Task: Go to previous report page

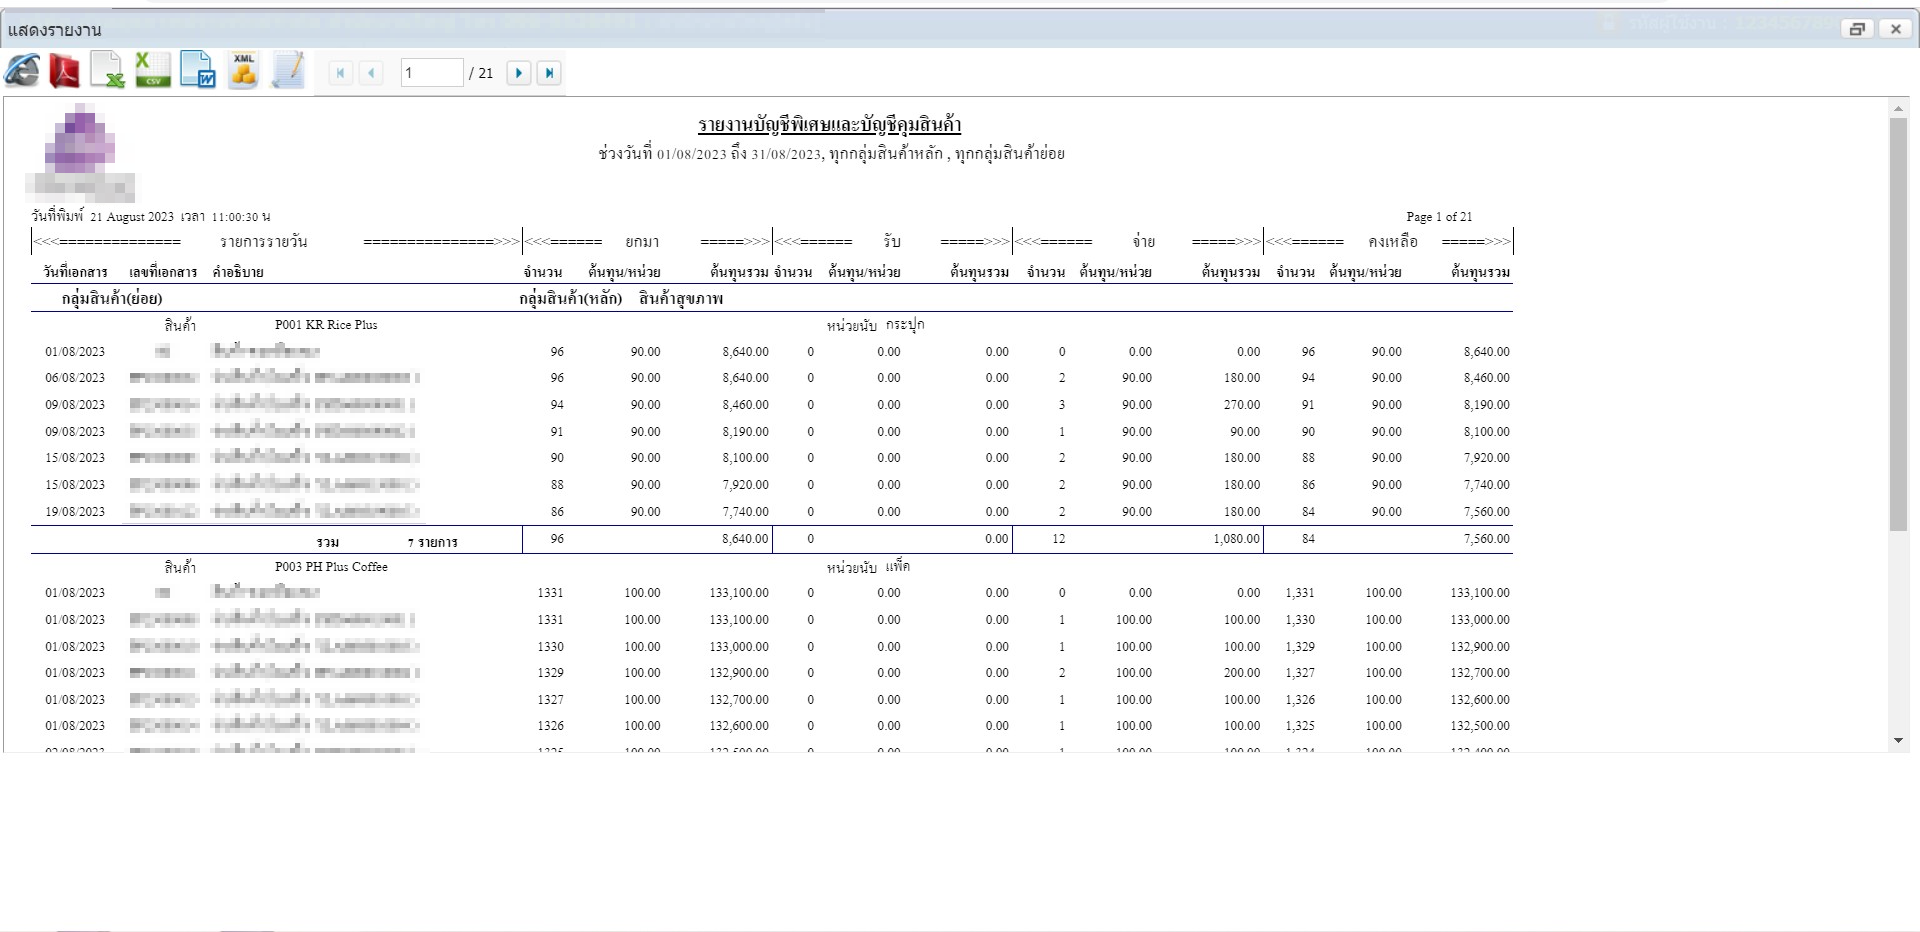Action: tap(371, 73)
